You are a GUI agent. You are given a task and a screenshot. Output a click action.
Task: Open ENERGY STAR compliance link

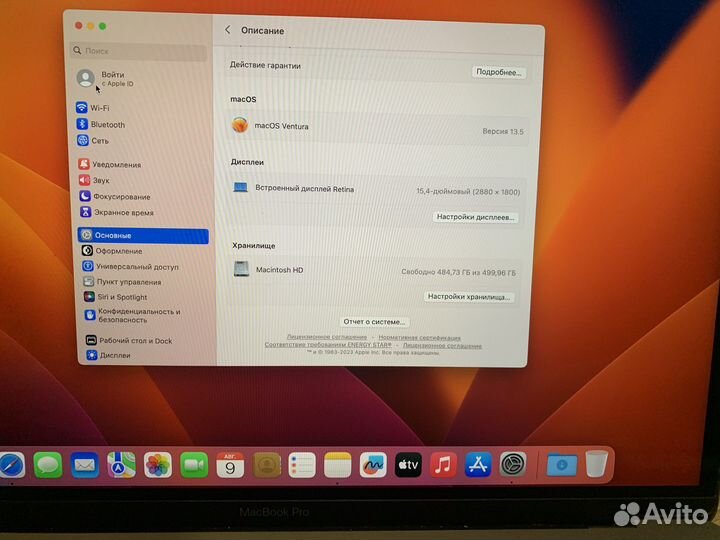[328, 345]
